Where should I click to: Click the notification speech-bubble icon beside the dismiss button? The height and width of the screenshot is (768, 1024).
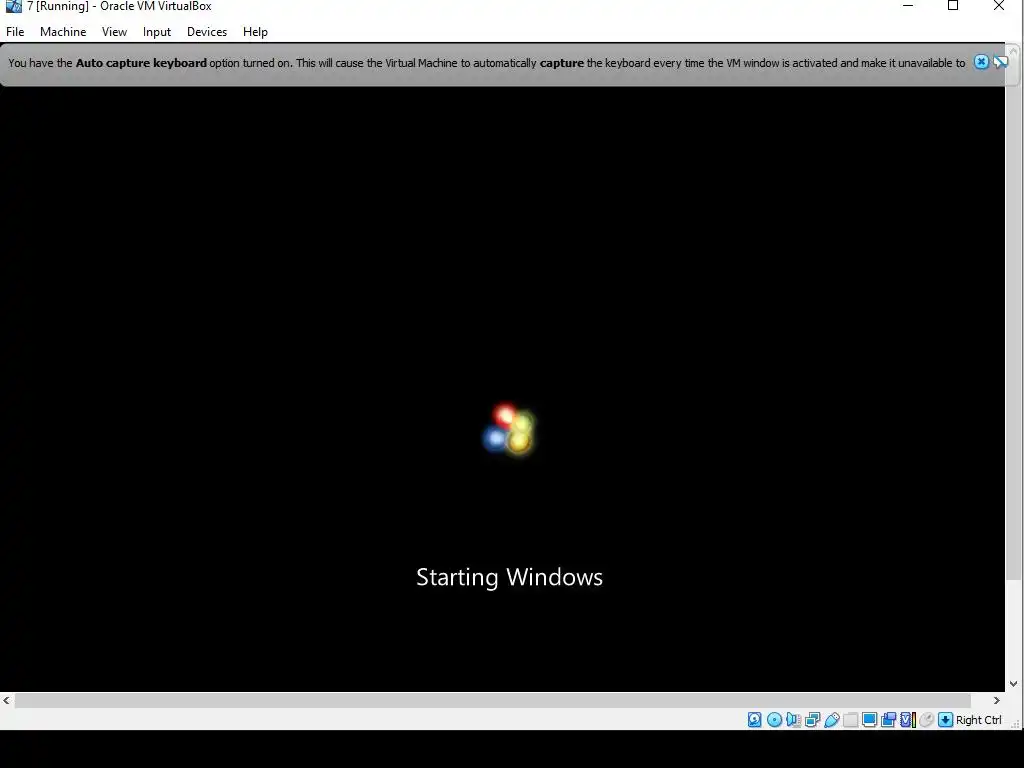(x=1000, y=62)
